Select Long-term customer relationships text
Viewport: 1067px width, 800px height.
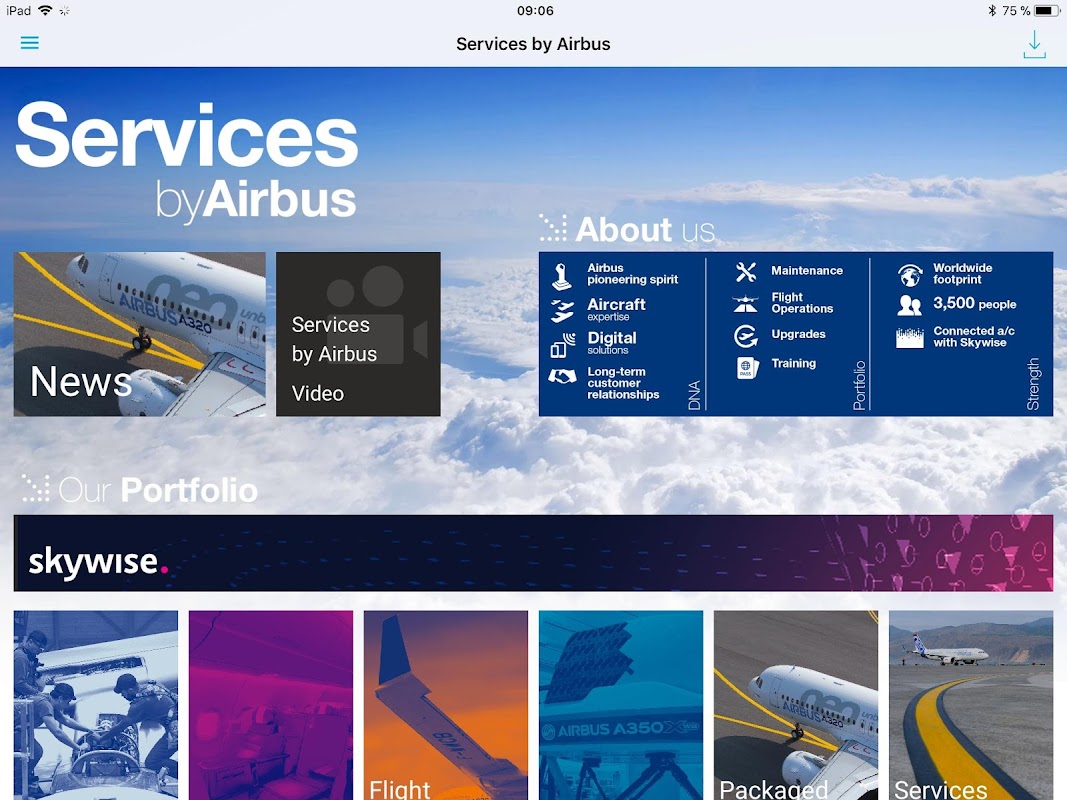623,383
